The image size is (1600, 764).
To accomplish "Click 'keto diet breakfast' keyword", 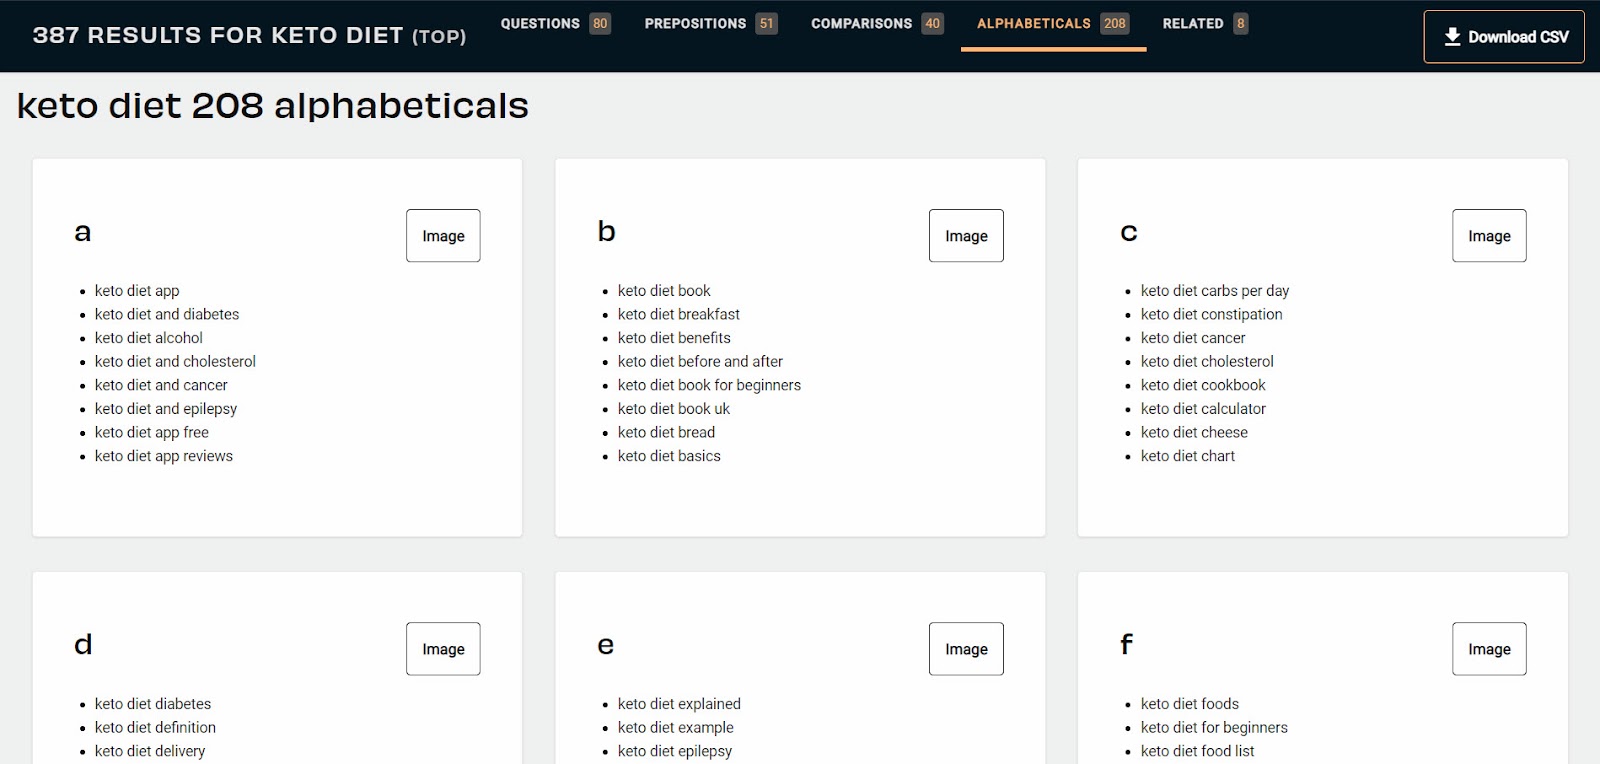I will pos(679,314).
